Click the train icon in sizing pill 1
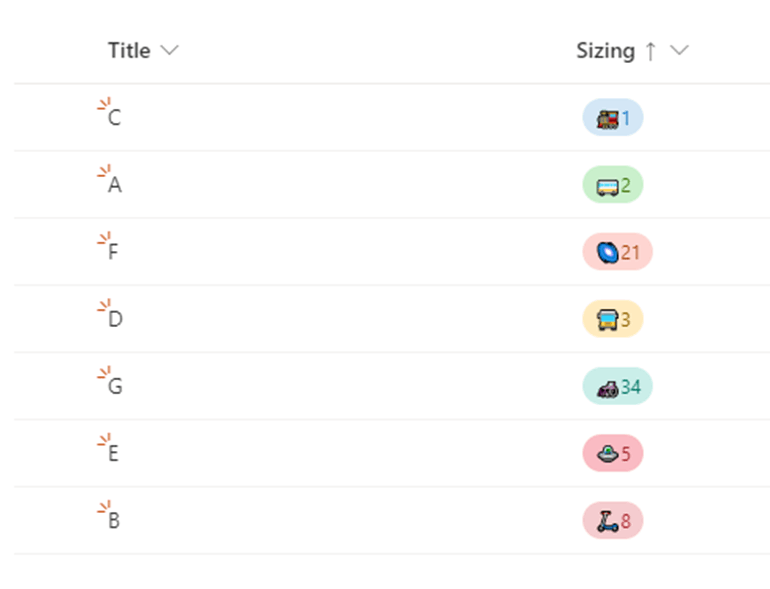 tap(607, 119)
